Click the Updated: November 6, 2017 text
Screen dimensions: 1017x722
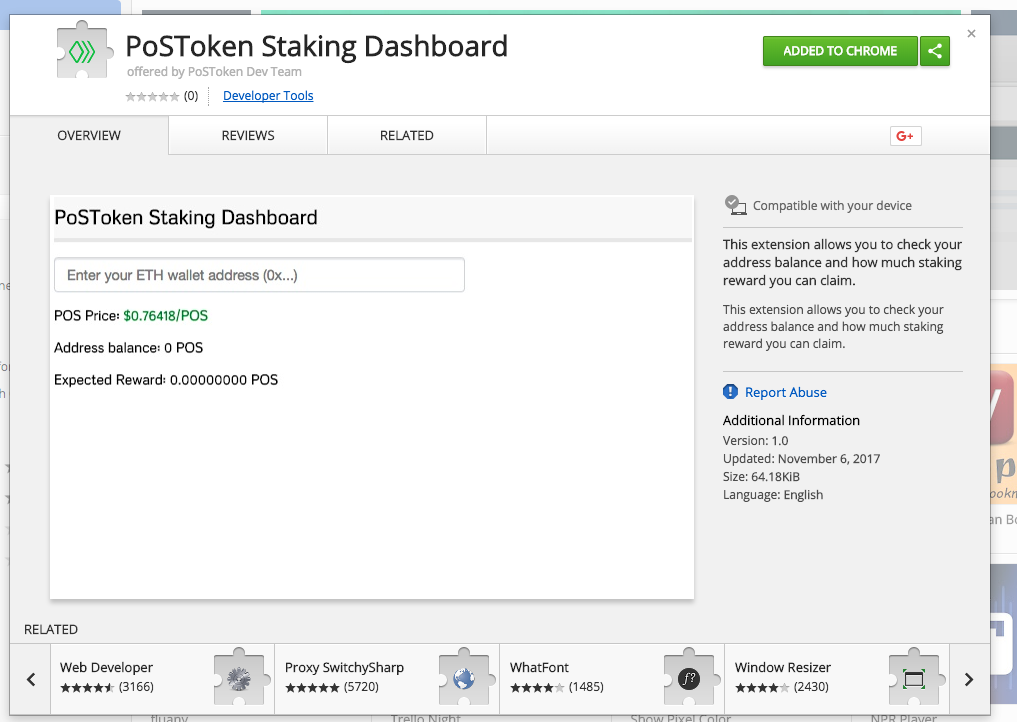(x=802, y=459)
